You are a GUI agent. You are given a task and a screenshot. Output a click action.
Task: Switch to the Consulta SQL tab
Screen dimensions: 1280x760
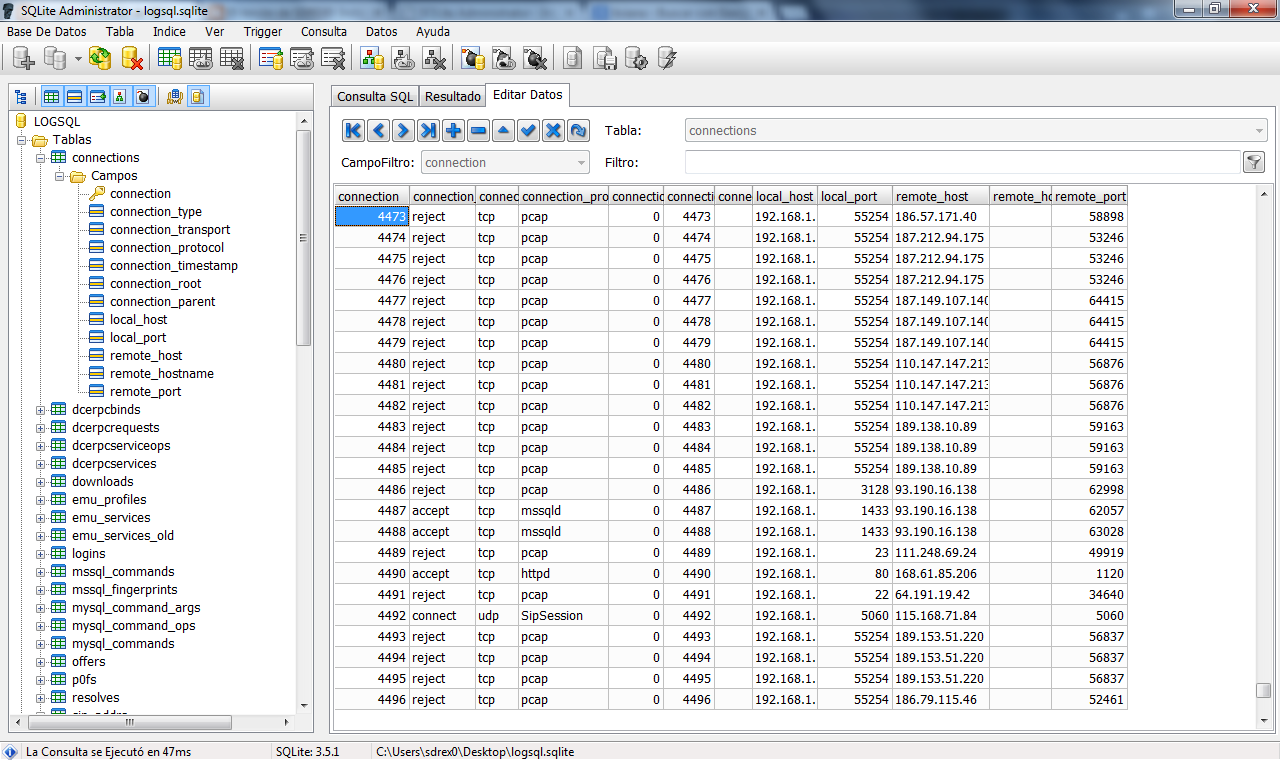(x=374, y=96)
